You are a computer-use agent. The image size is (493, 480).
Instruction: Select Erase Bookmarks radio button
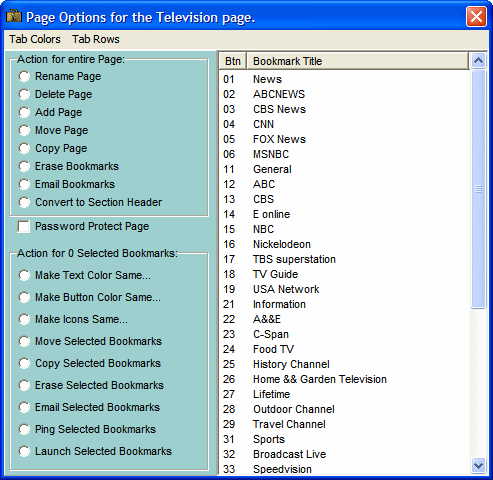[x=24, y=166]
